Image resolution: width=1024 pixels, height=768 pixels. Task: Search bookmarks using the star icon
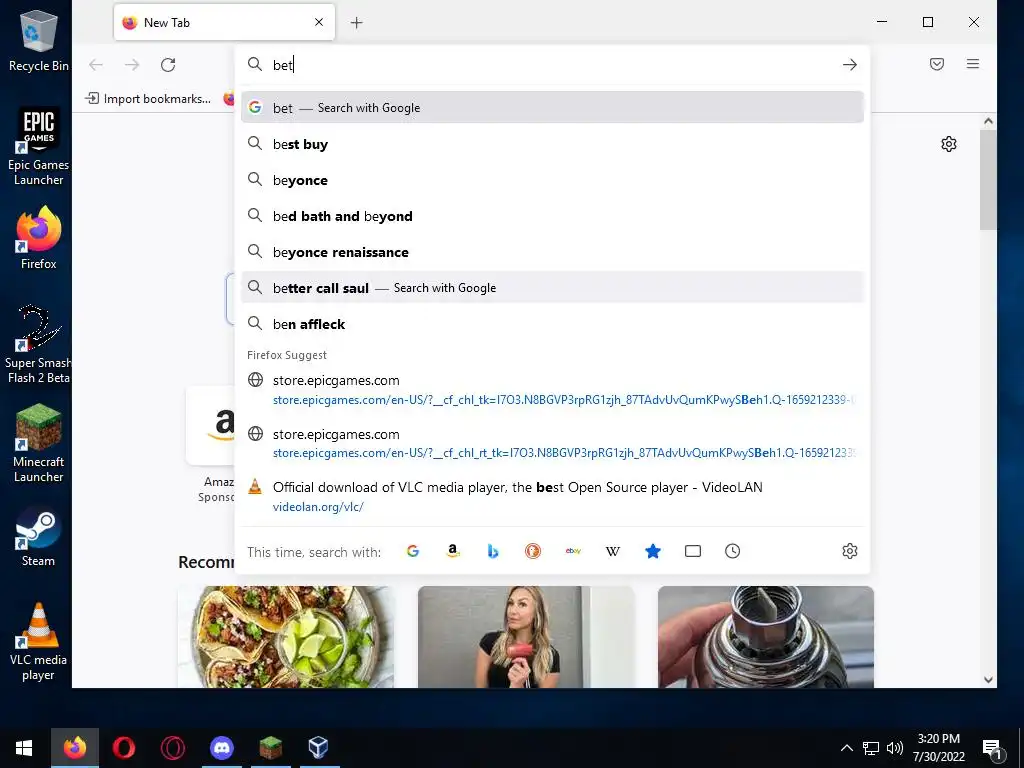point(652,551)
